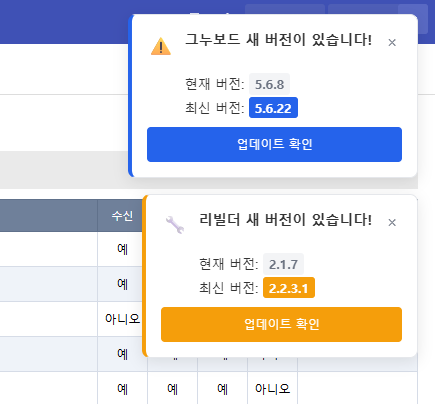Select the blue 5.6.22 latest version badge
435x404 pixels.
273,108
